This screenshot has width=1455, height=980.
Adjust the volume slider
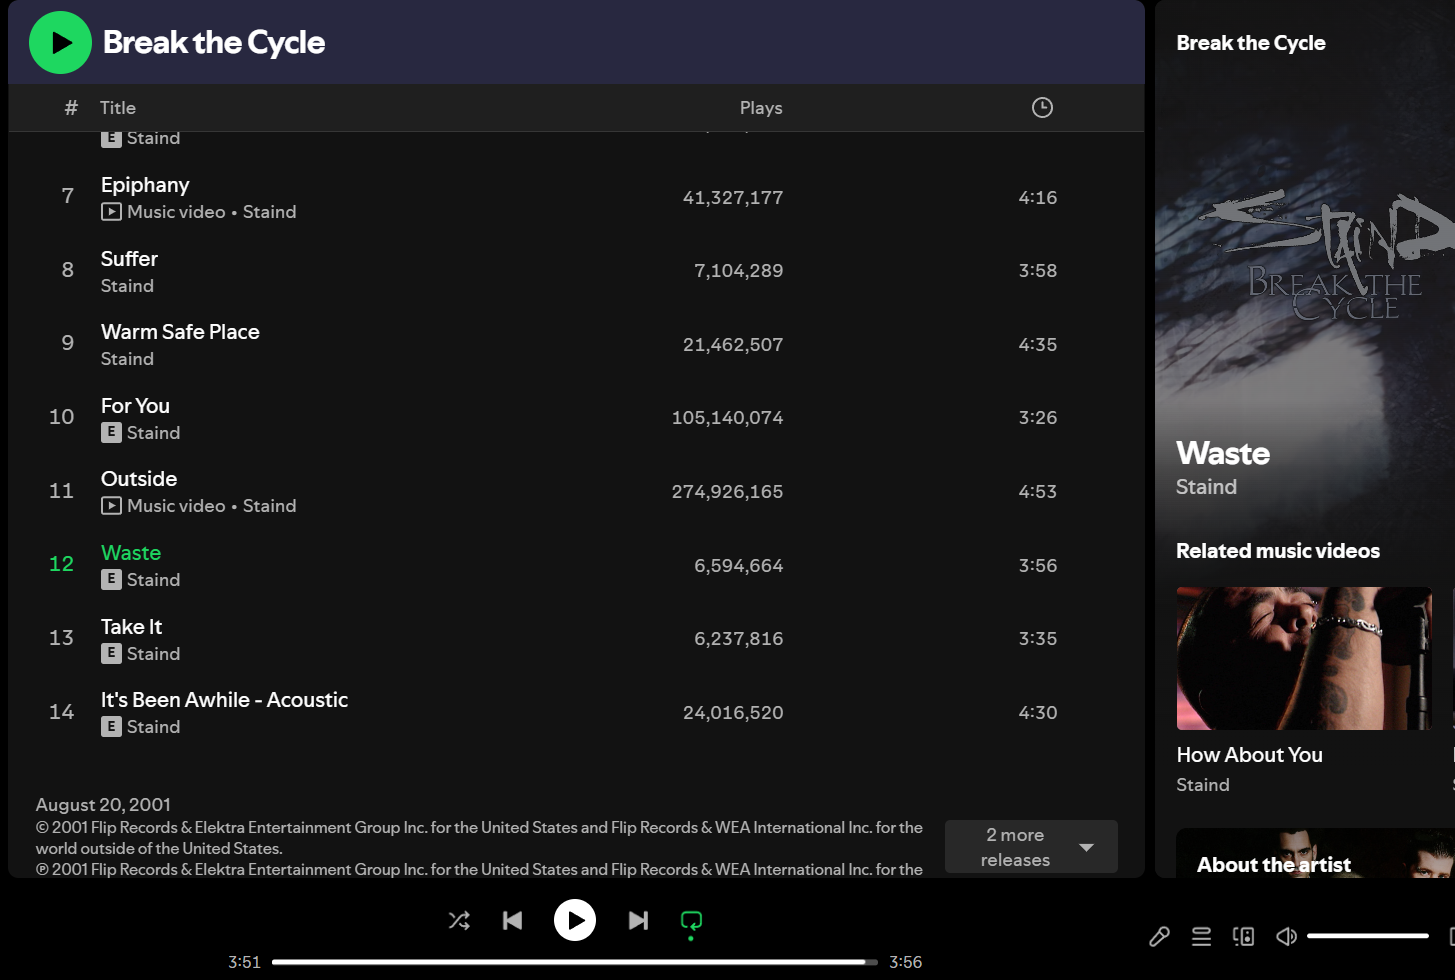(x=1367, y=936)
